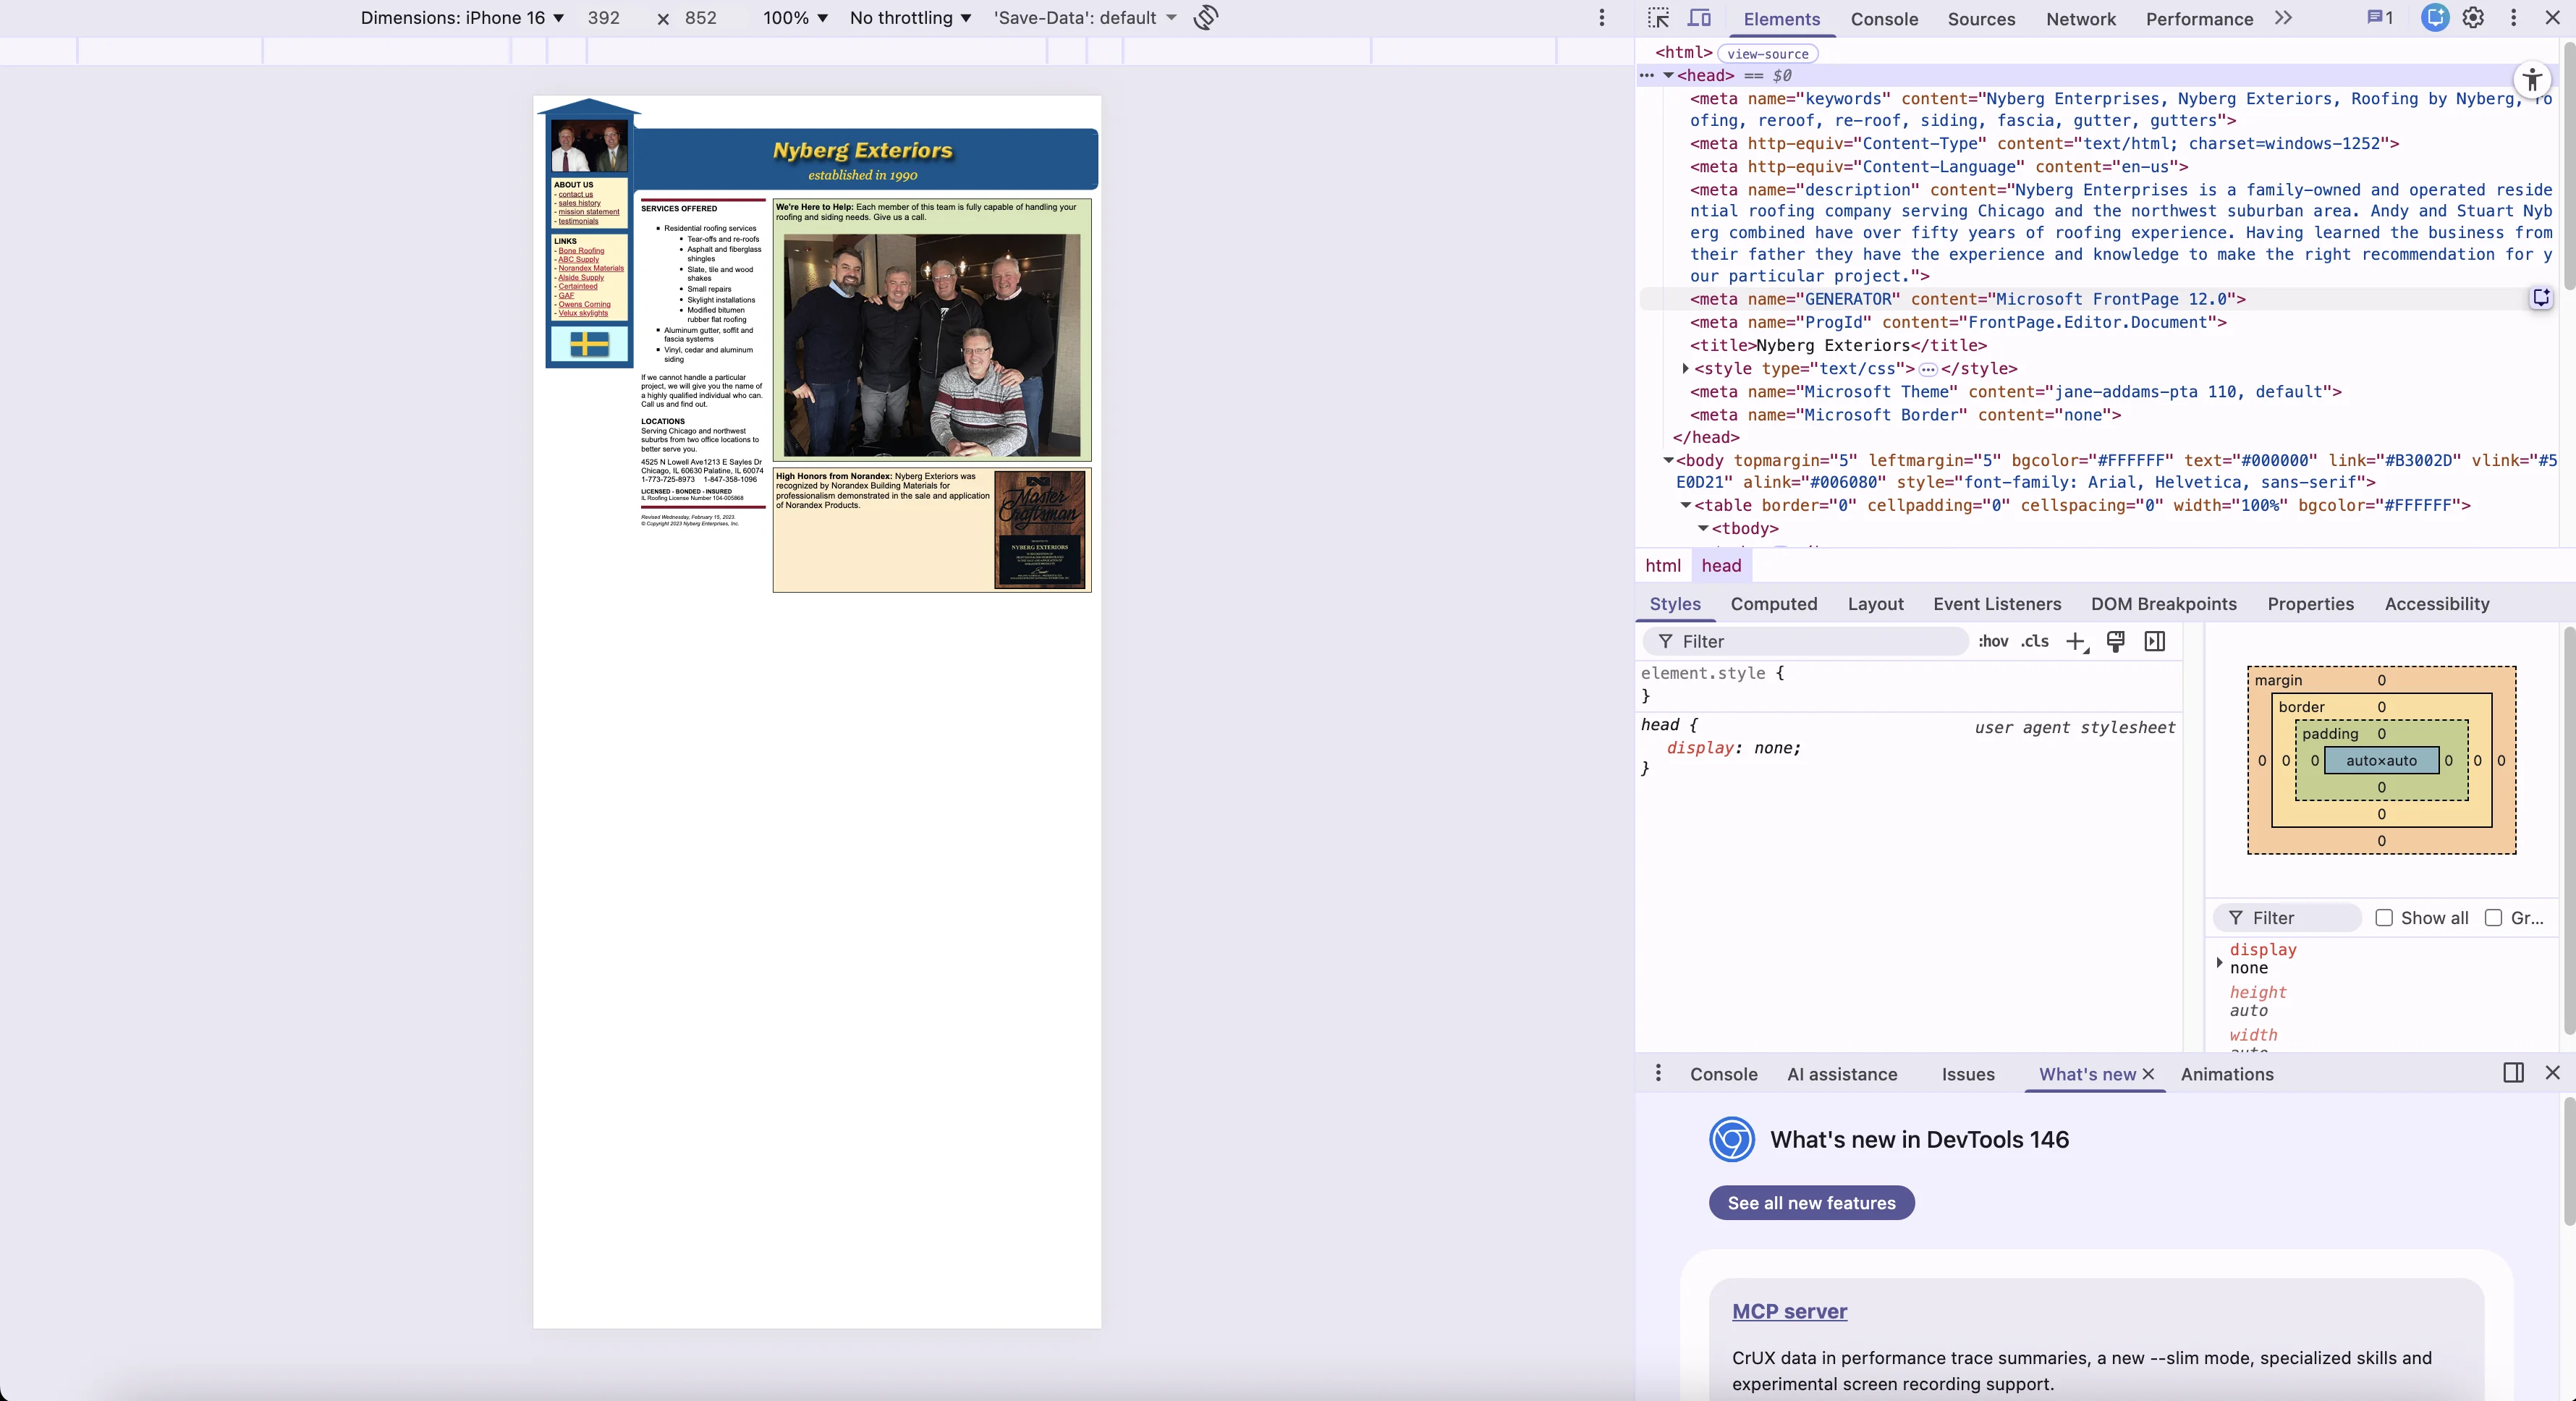Open the Save-Data default dropdown
This screenshot has width=2576, height=1401.
click(x=1085, y=18)
